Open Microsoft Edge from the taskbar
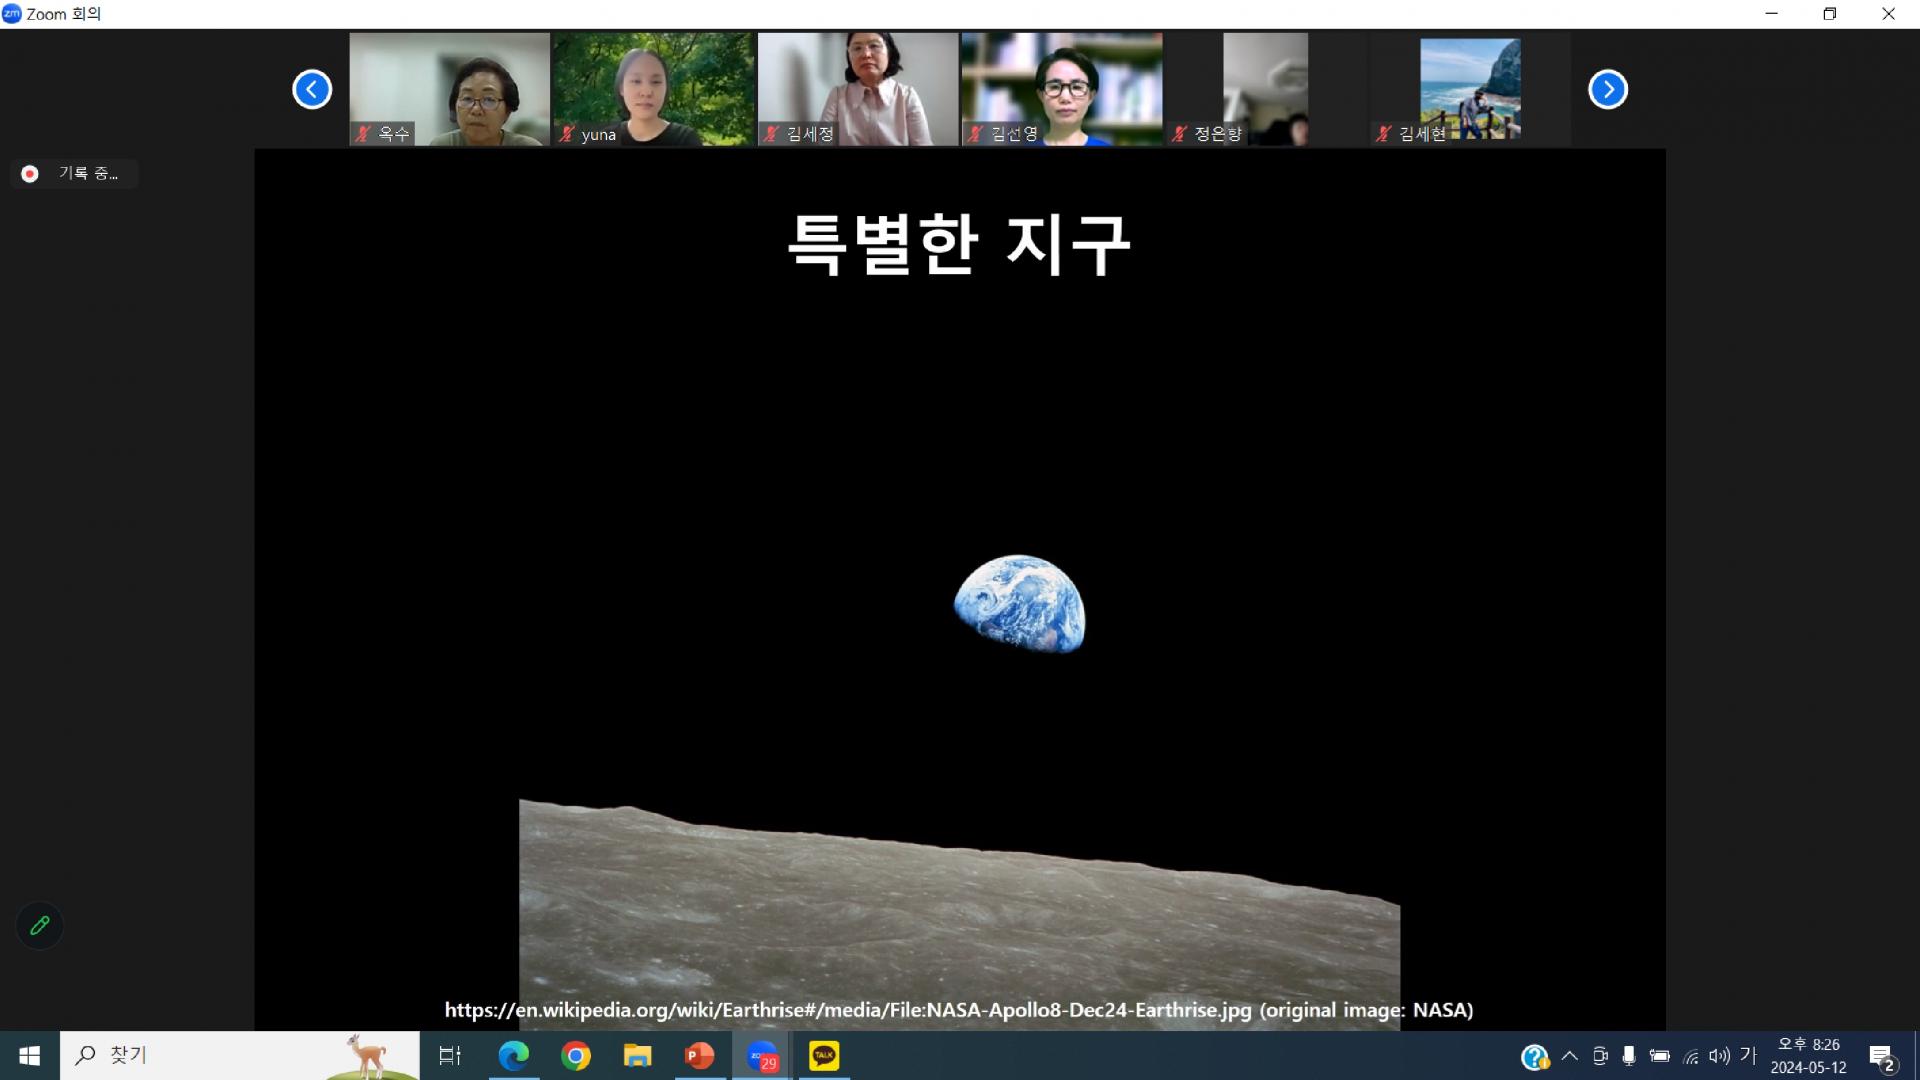The width and height of the screenshot is (1920, 1080). [x=513, y=1056]
